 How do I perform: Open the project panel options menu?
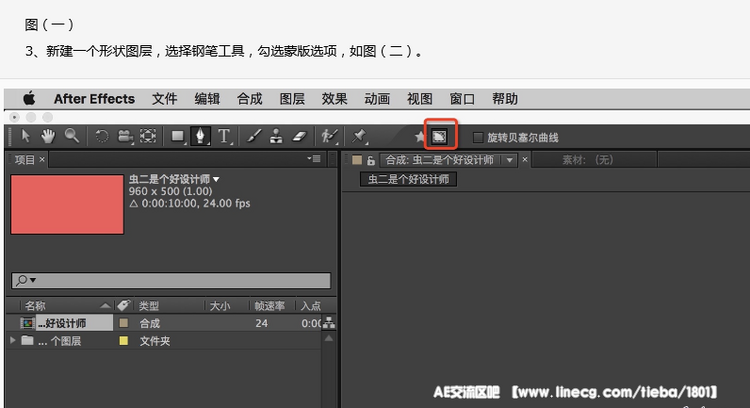[314, 159]
